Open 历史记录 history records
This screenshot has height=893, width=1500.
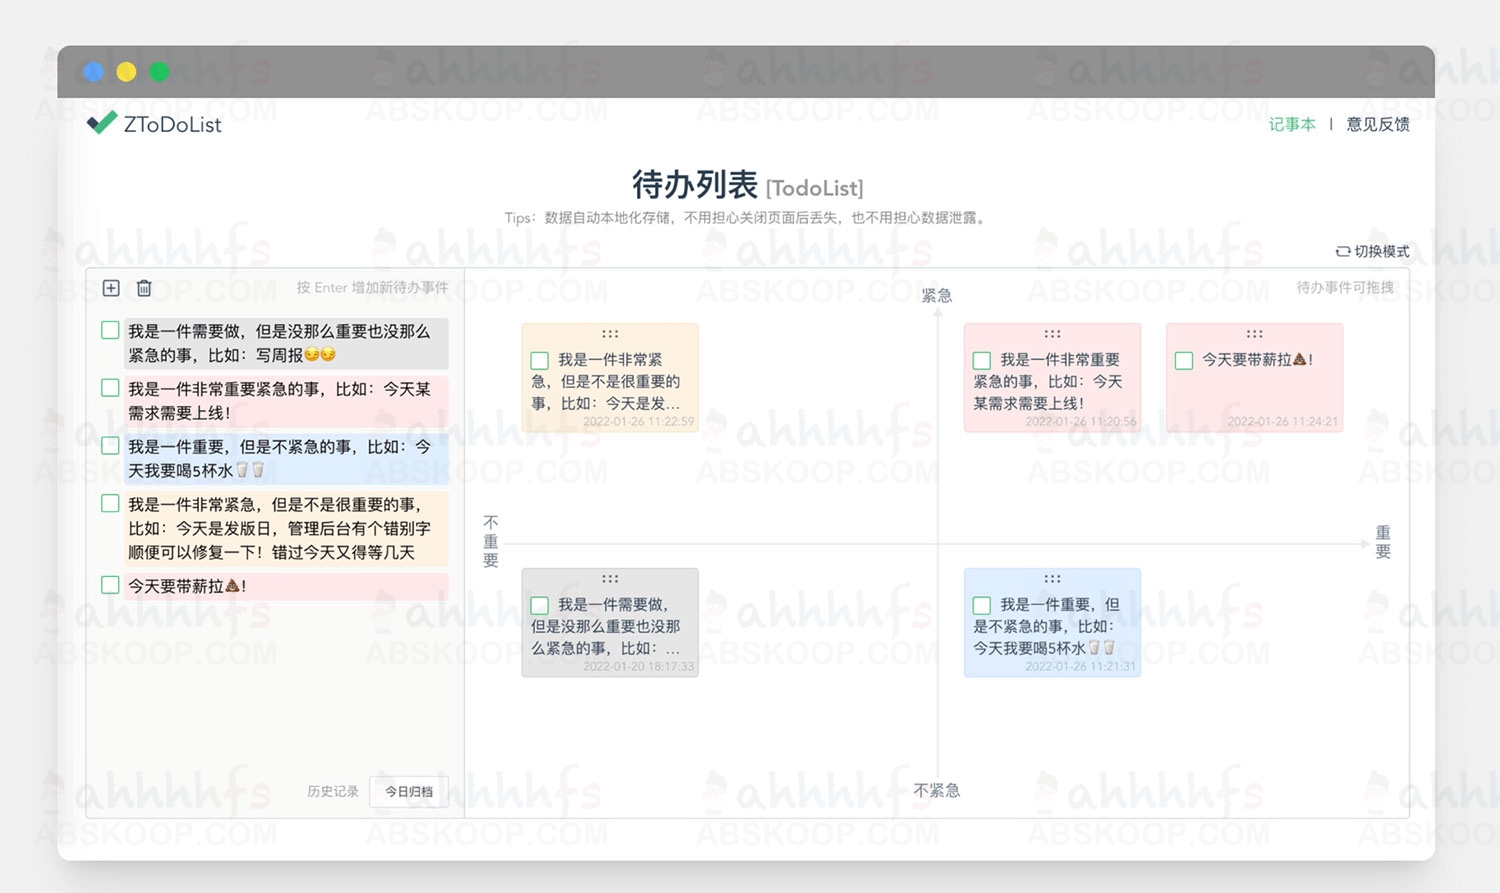pos(331,791)
